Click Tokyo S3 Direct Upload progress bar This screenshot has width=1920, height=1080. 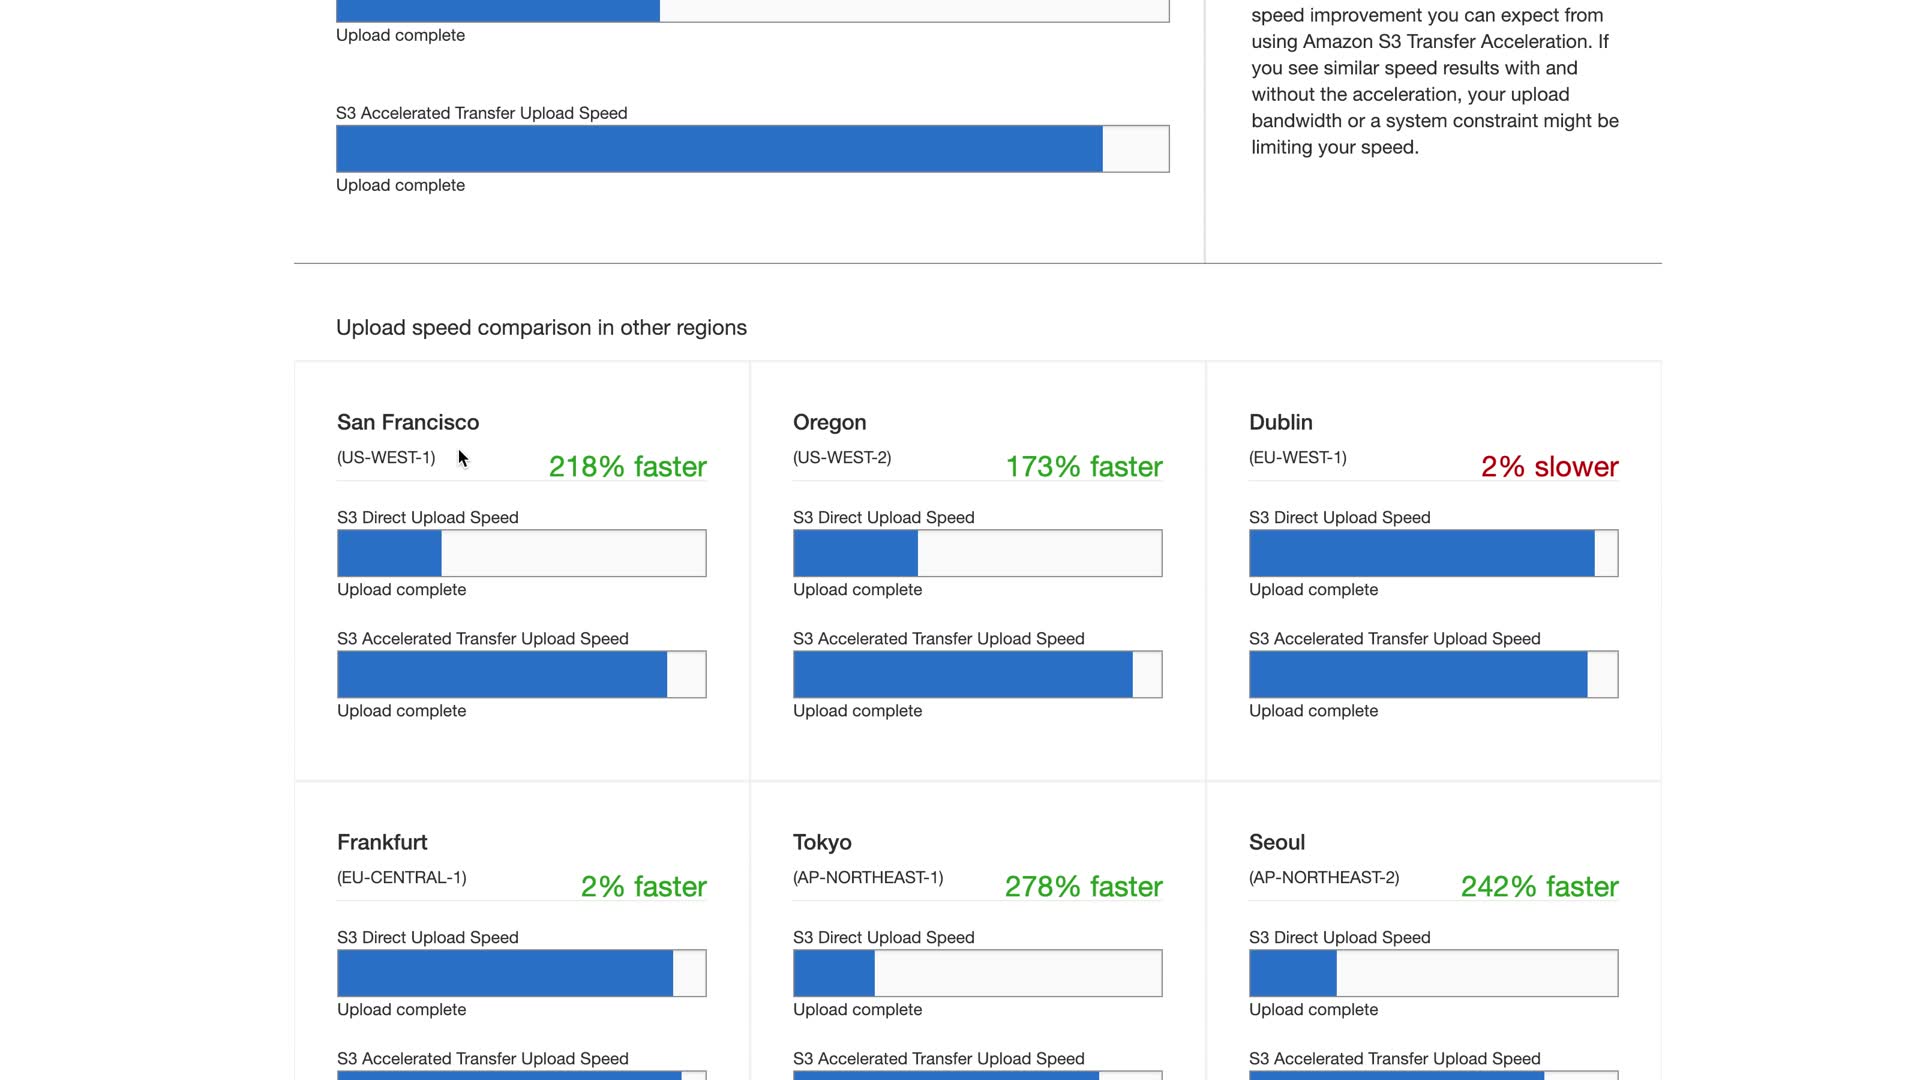point(977,973)
